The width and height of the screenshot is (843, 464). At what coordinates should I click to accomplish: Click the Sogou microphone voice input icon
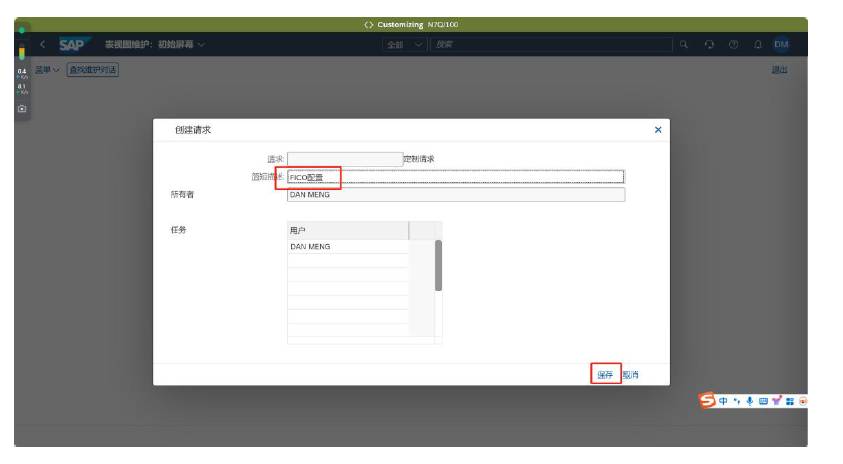[750, 401]
